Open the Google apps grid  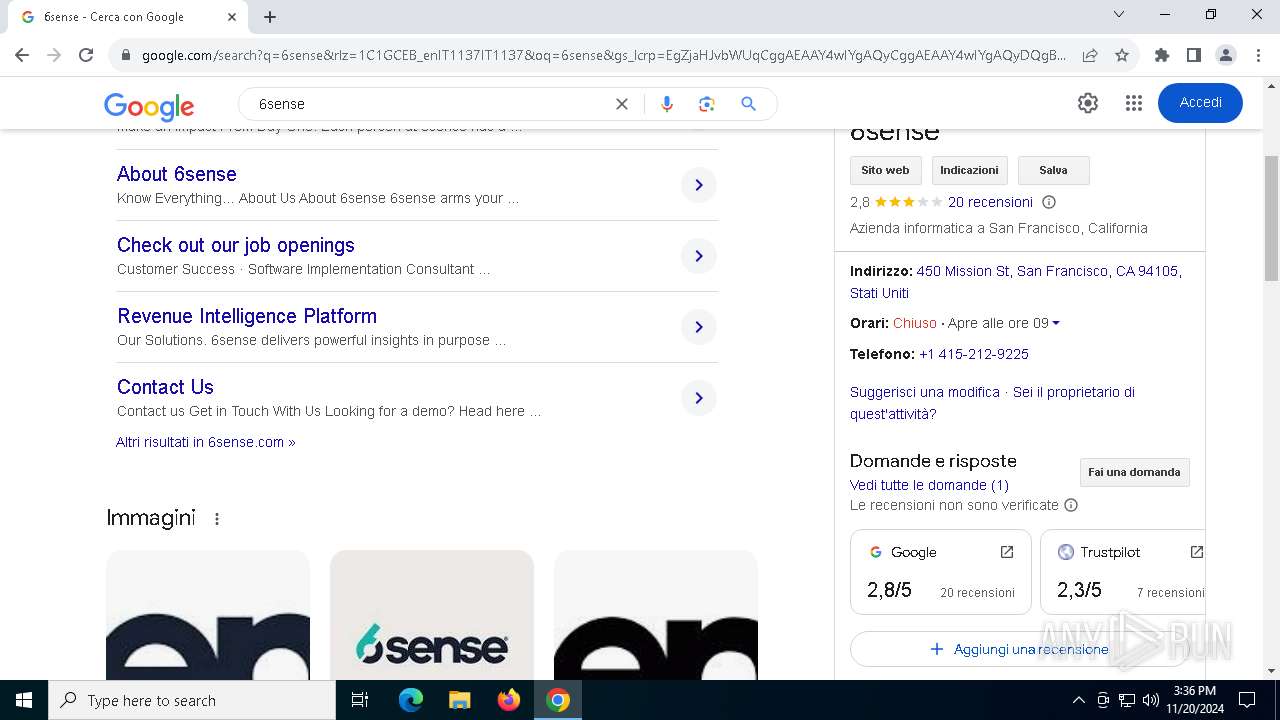(x=1133, y=103)
